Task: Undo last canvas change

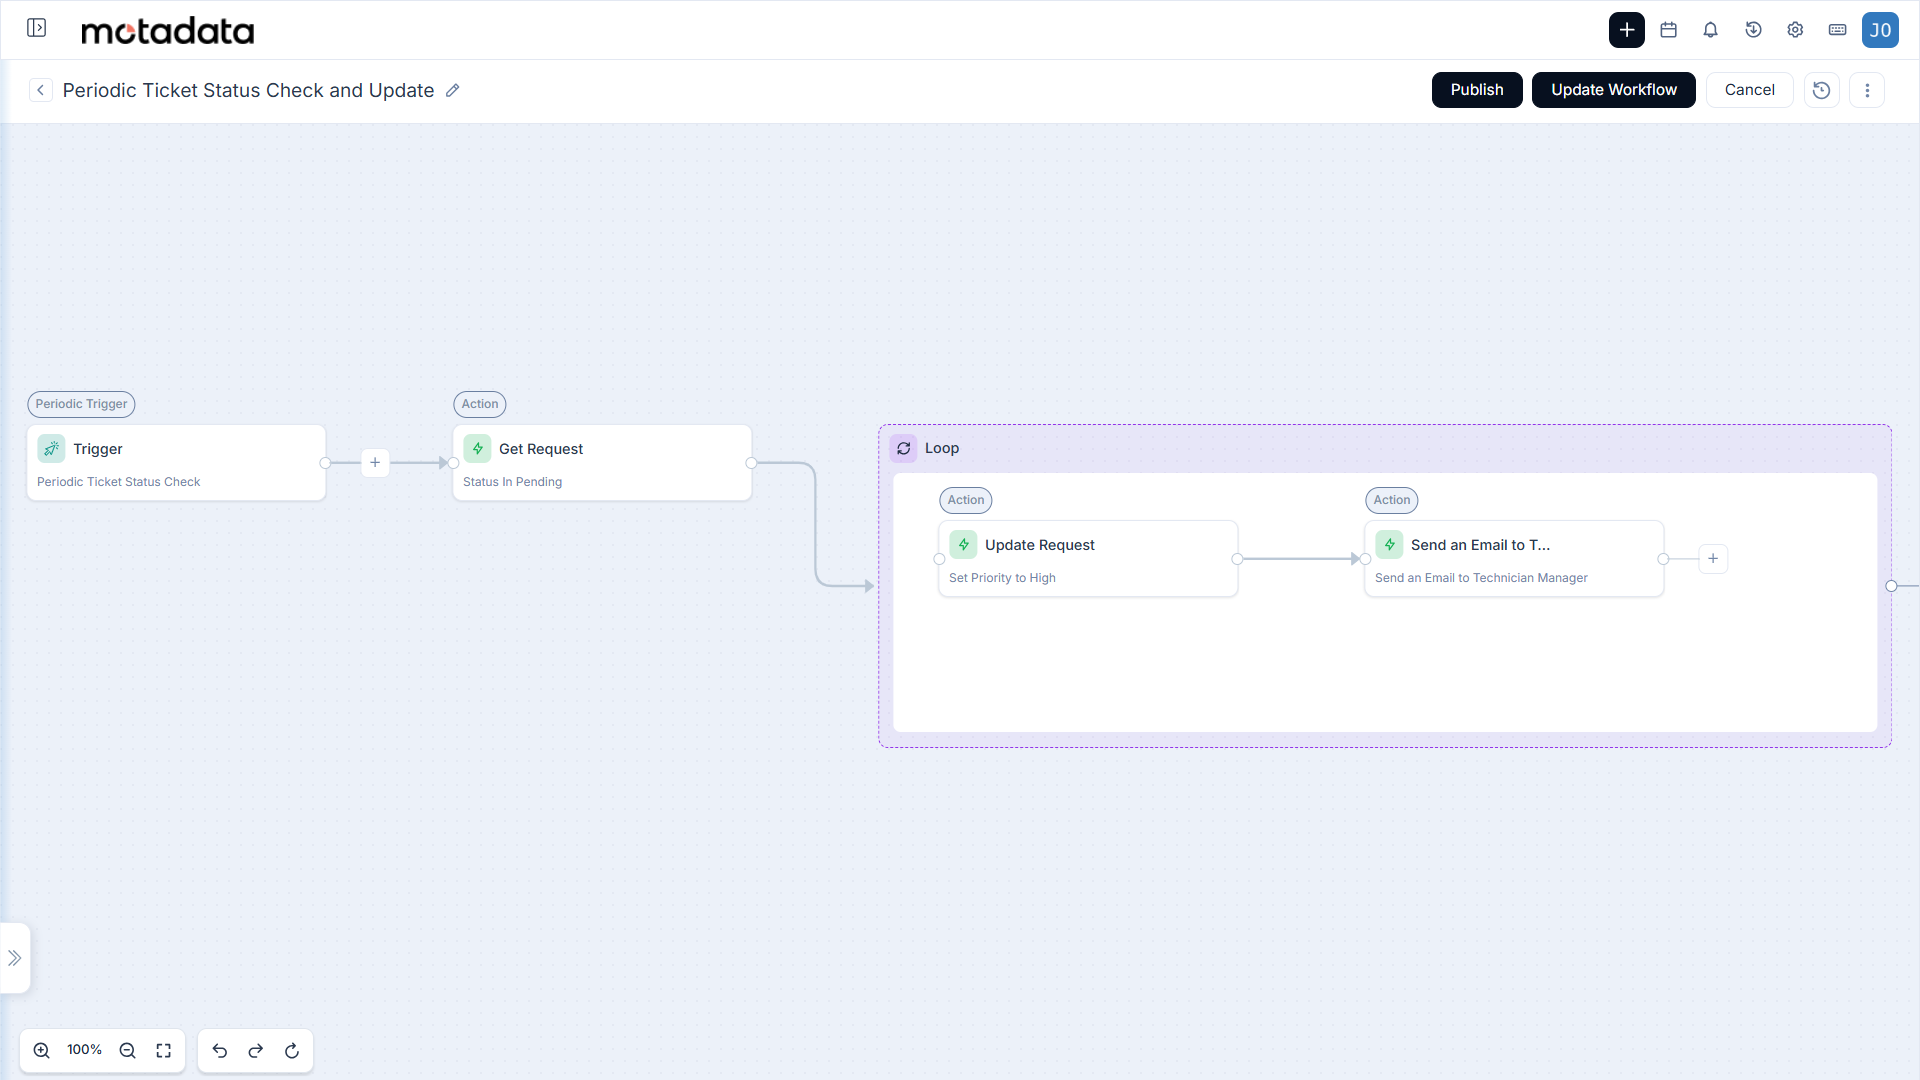Action: [x=220, y=1050]
